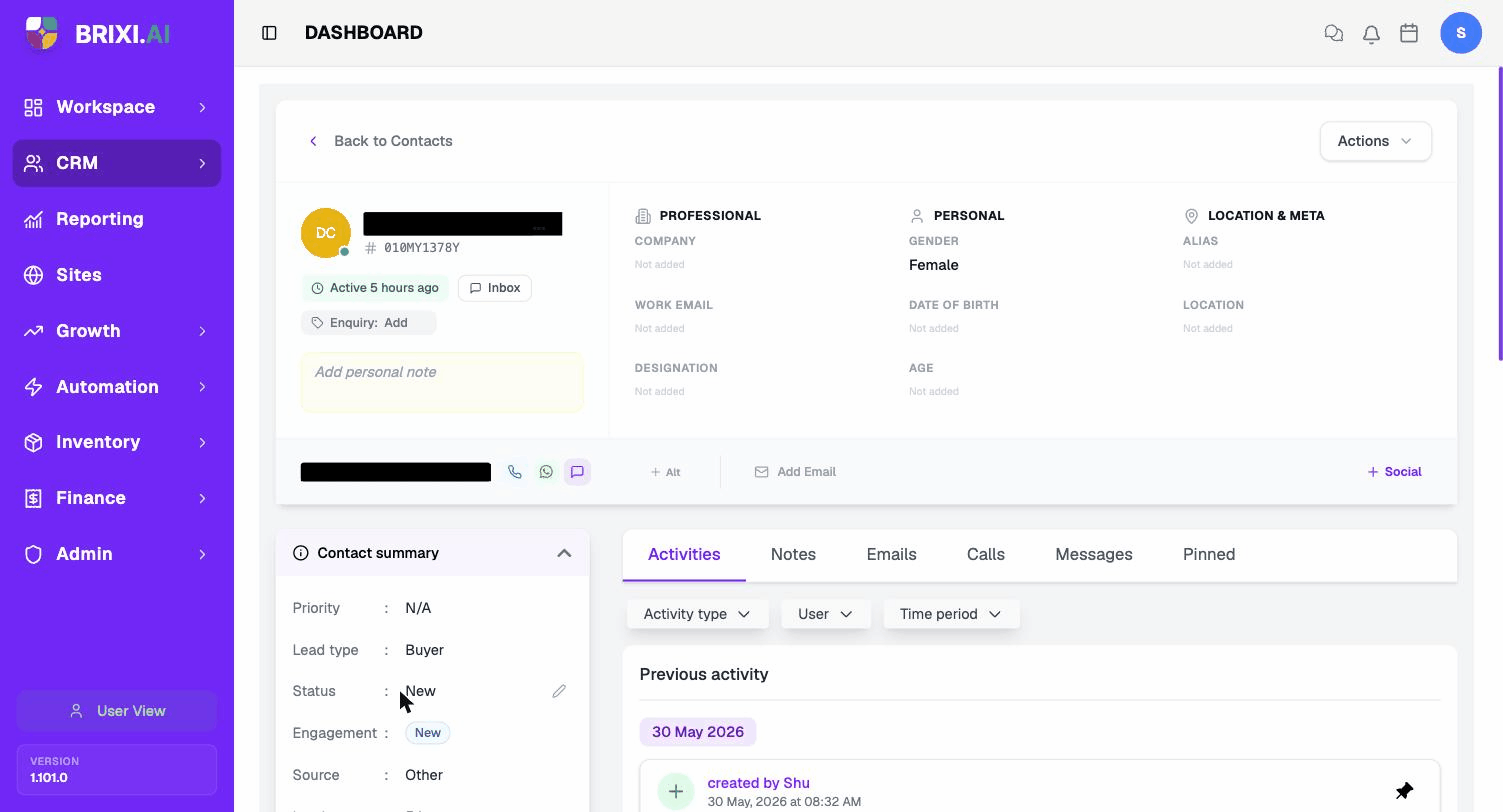
Task: Click the Inventory box icon
Action: (x=34, y=442)
